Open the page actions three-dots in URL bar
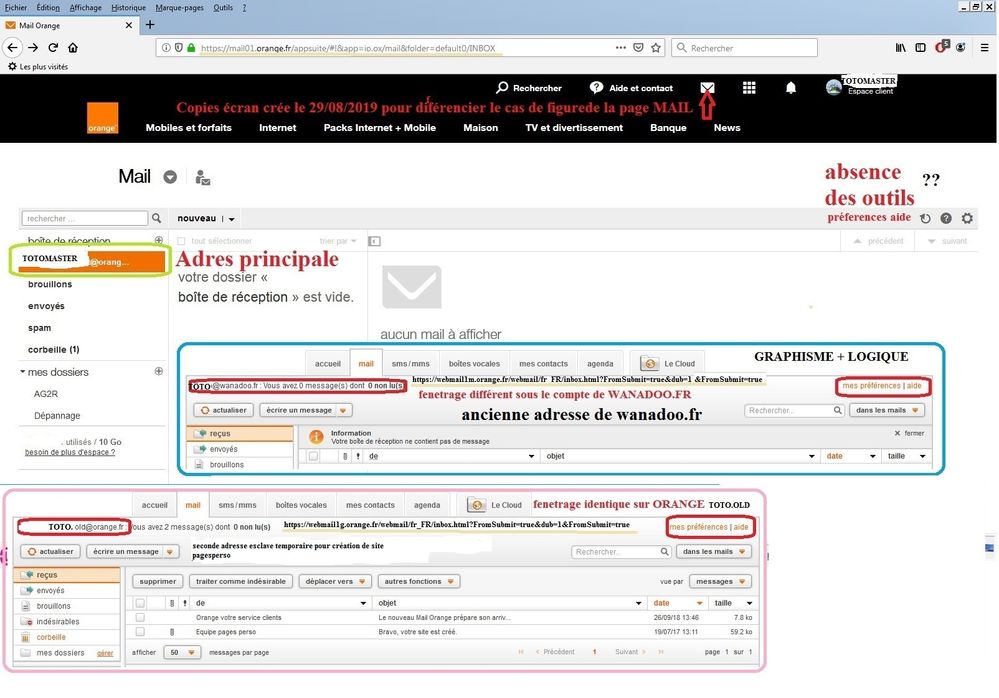Image resolution: width=999 pixels, height=698 pixels. click(621, 48)
